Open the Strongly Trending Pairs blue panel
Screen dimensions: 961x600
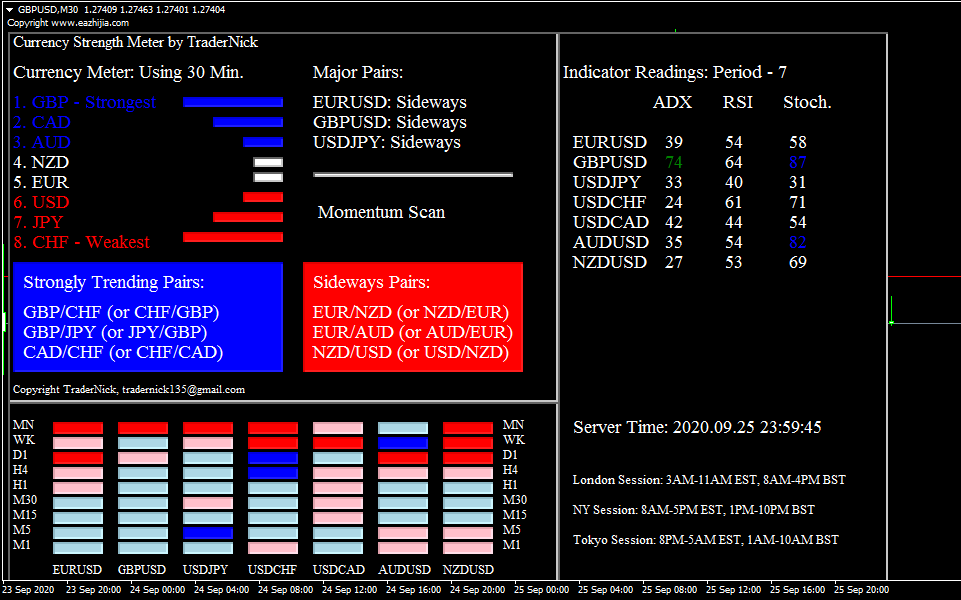coord(148,317)
